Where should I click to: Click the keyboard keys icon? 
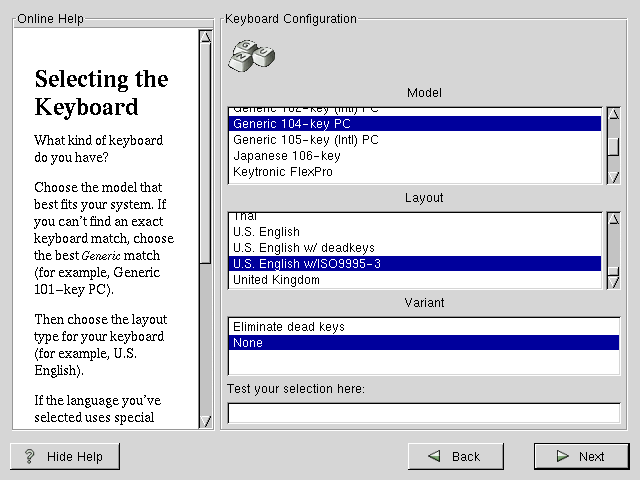pos(251,55)
